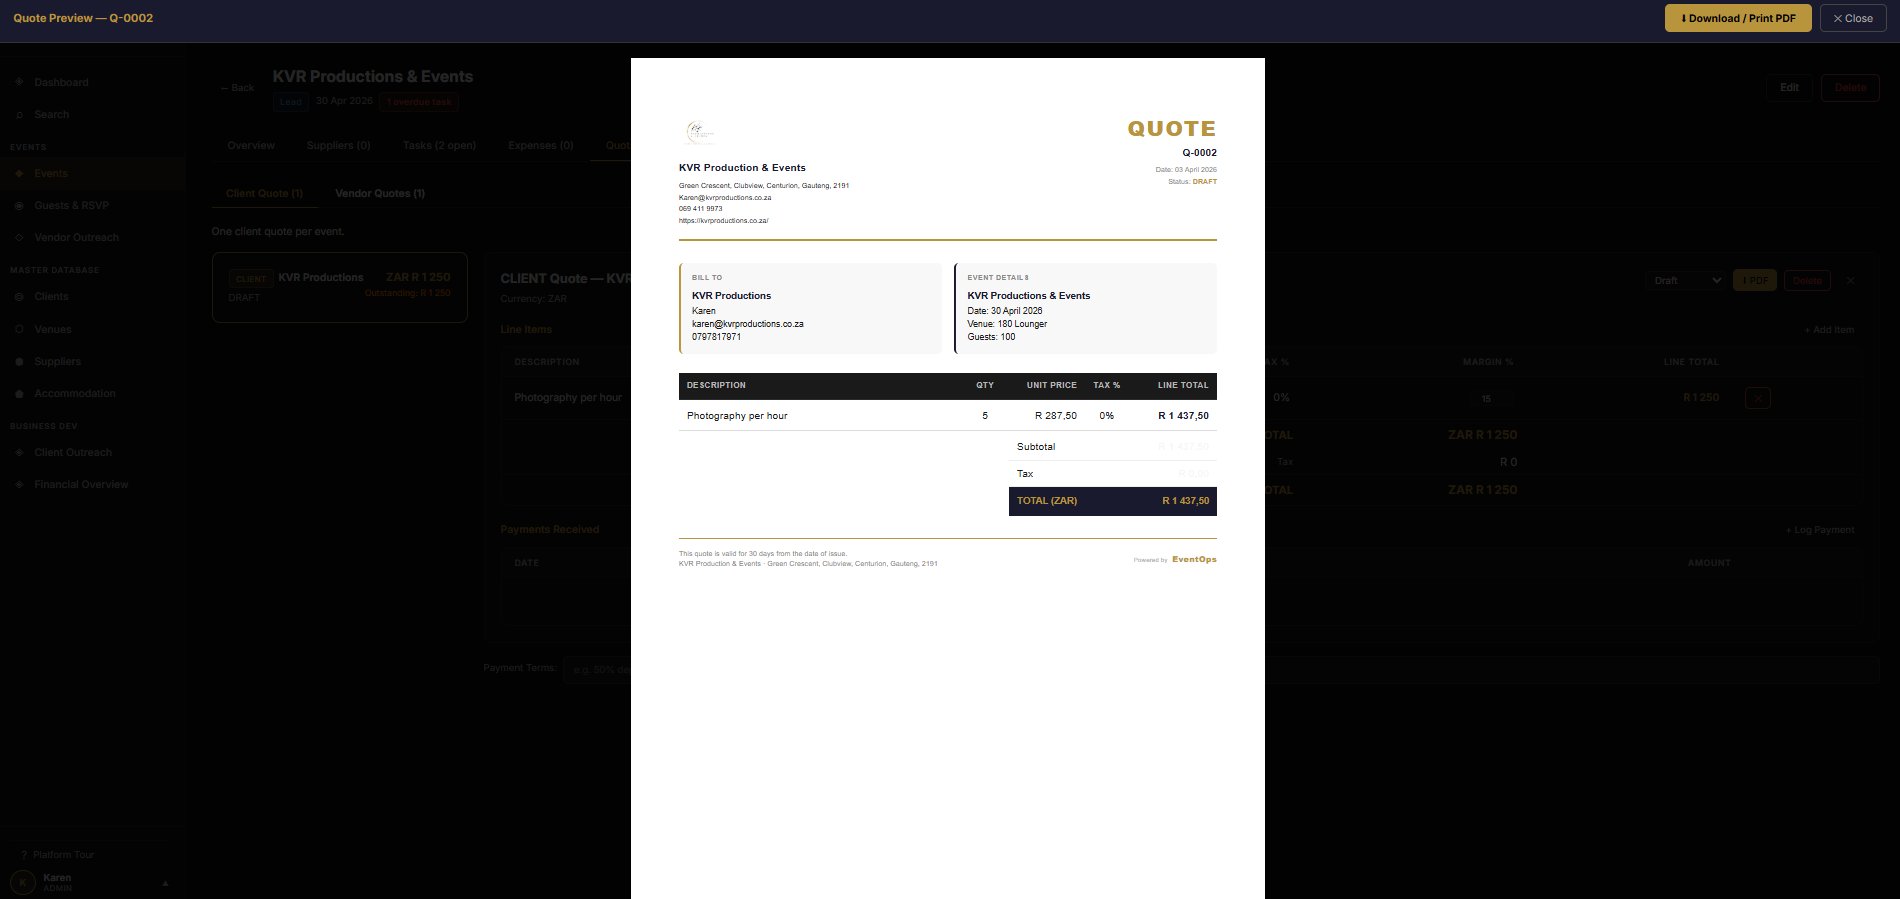
Task: Click the '1 overdue task' badge
Action: pos(419,102)
